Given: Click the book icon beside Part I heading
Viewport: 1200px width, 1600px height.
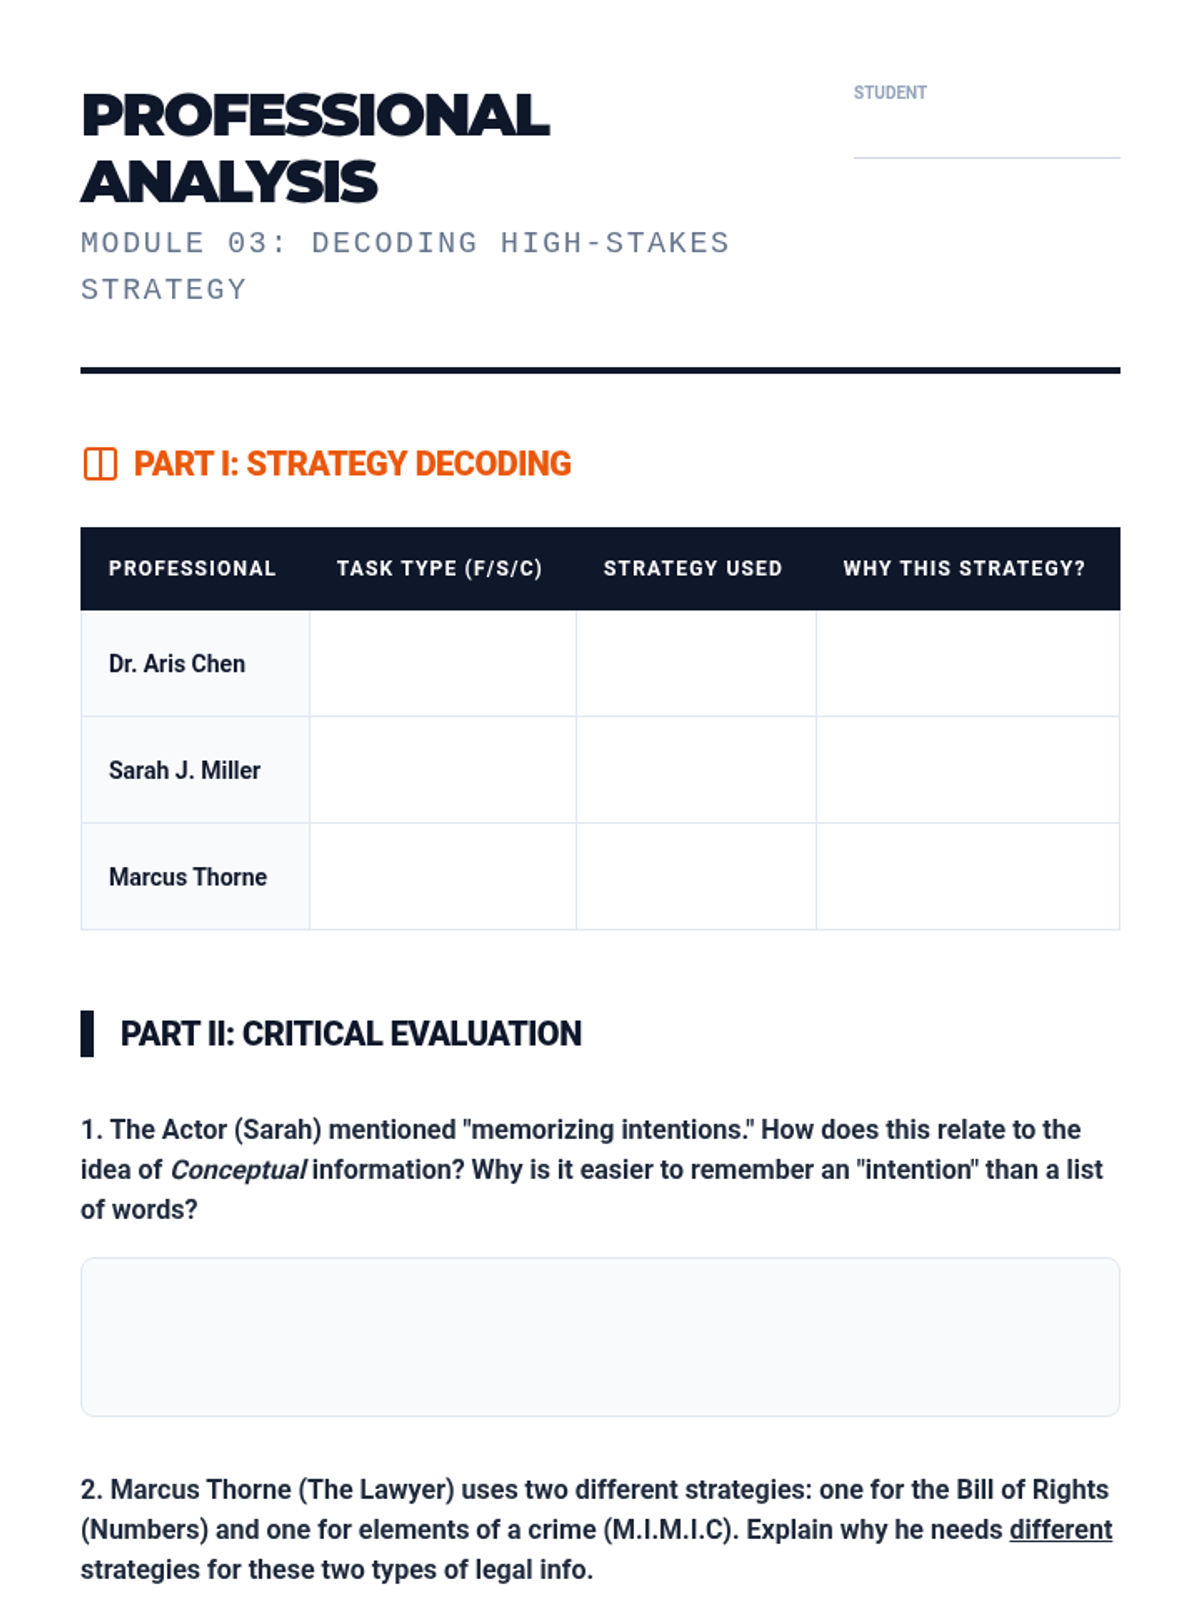Looking at the screenshot, I should [x=100, y=464].
